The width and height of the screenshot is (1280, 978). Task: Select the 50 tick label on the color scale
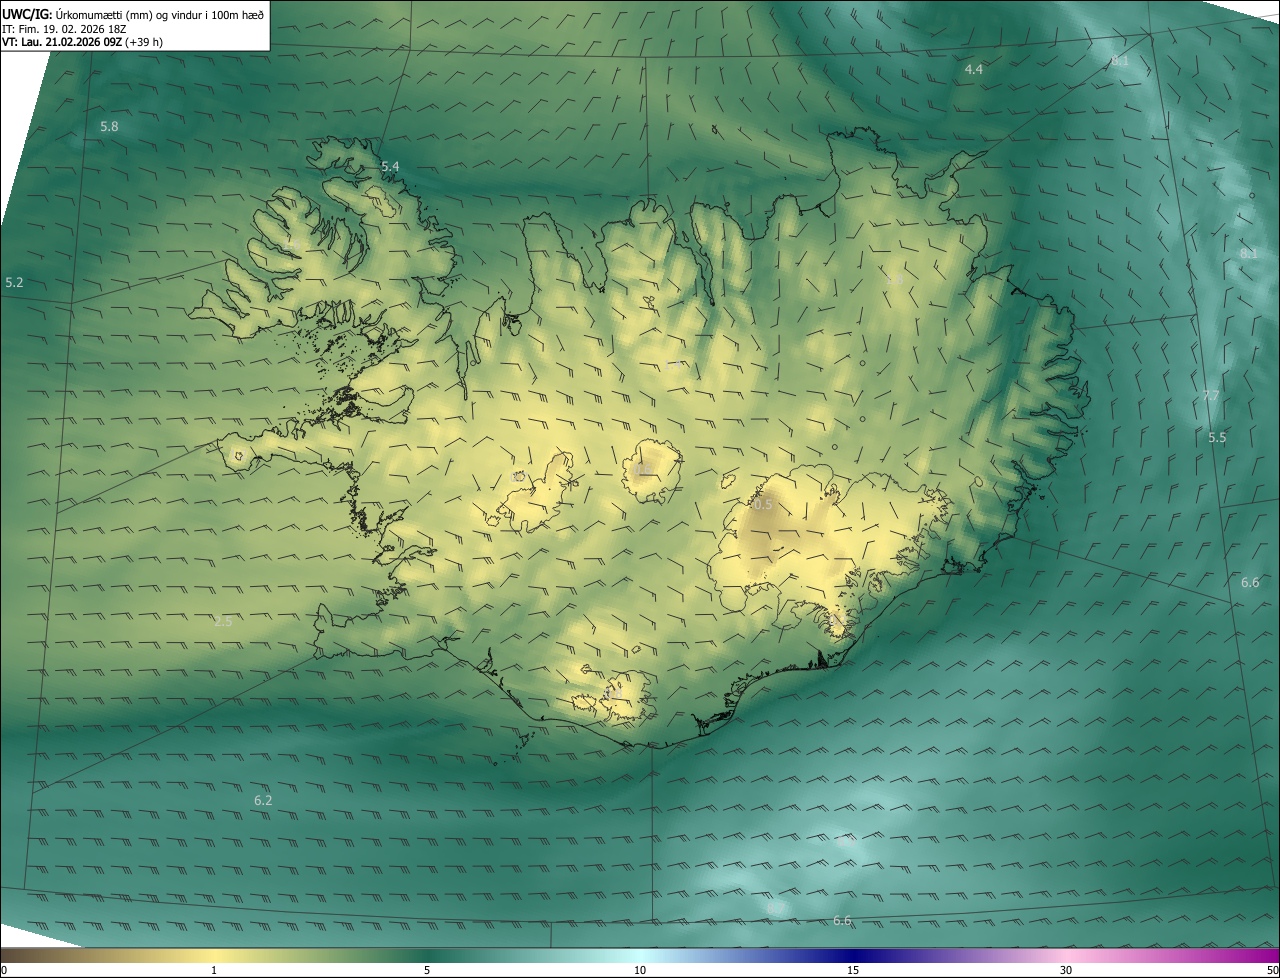(x=1273, y=970)
